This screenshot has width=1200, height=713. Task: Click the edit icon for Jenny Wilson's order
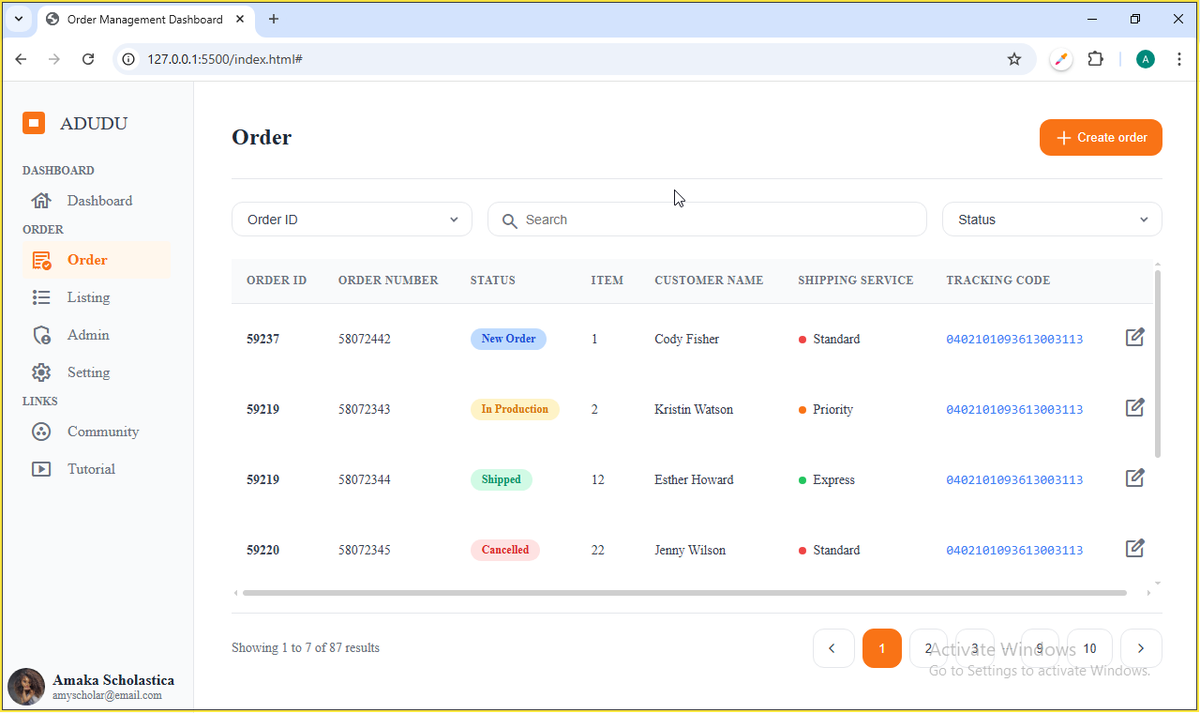point(1134,548)
